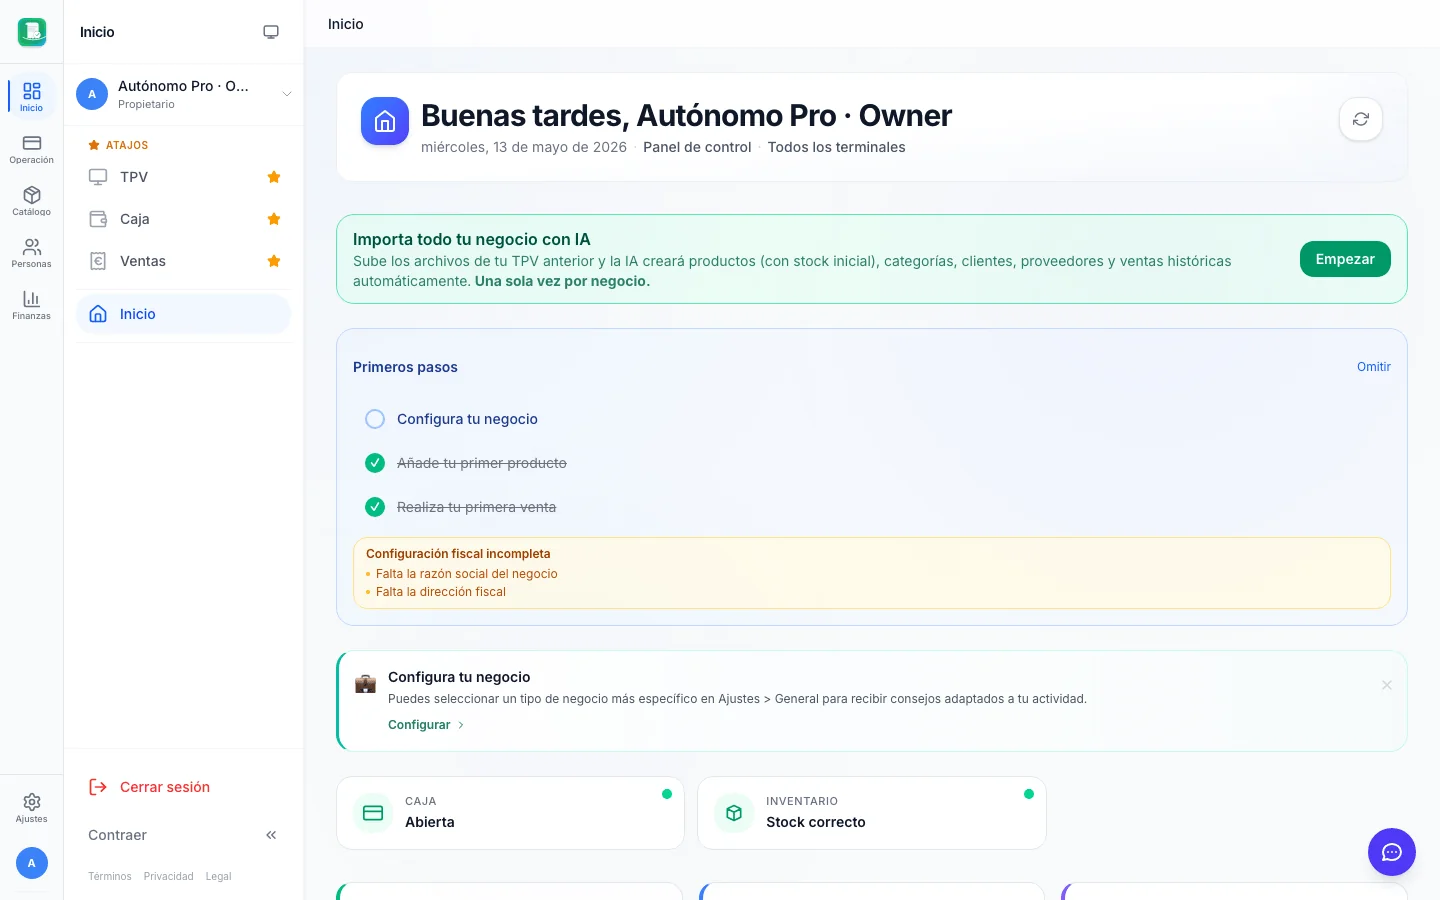Click the checkmark for Añade tu primer producto
1440x900 pixels.
pos(375,463)
